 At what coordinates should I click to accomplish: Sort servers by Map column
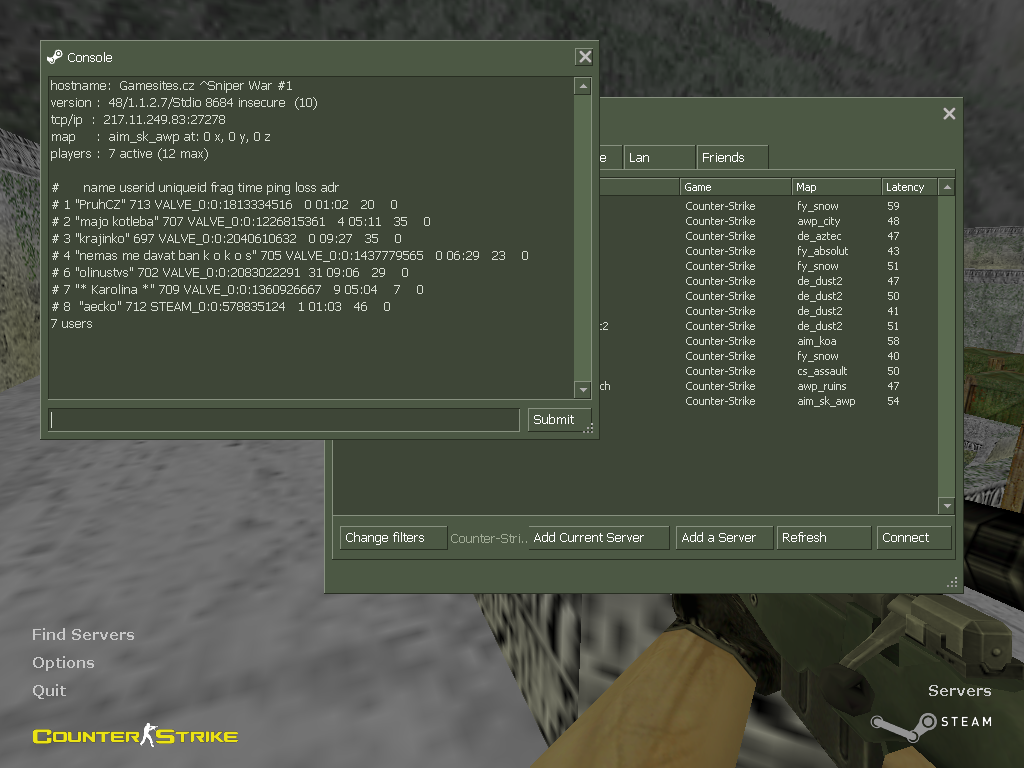(x=837, y=187)
